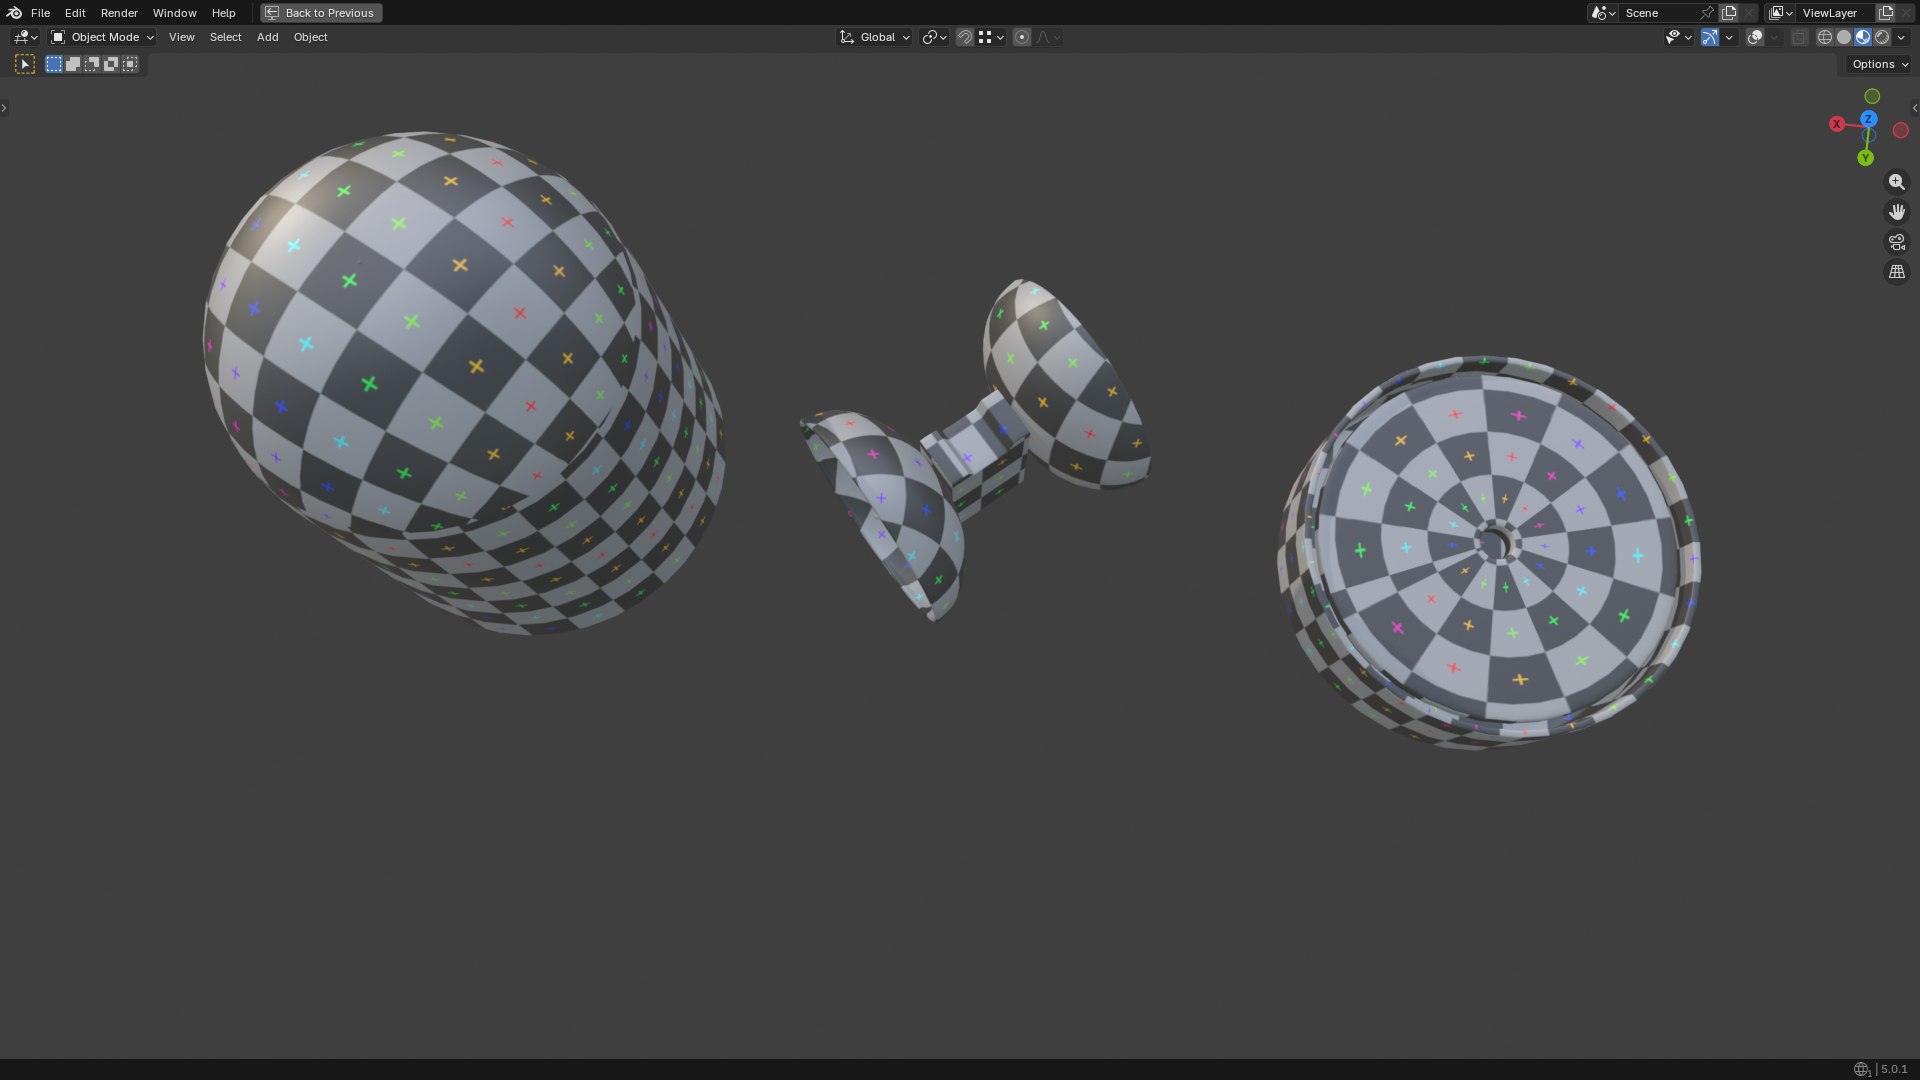This screenshot has height=1080, width=1920.
Task: Switch to Solid viewport shading
Action: tap(1844, 37)
